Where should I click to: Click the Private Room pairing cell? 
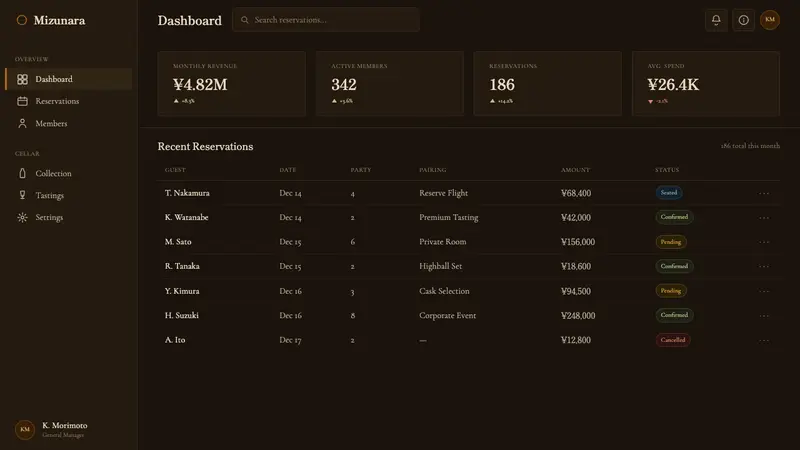(443, 242)
